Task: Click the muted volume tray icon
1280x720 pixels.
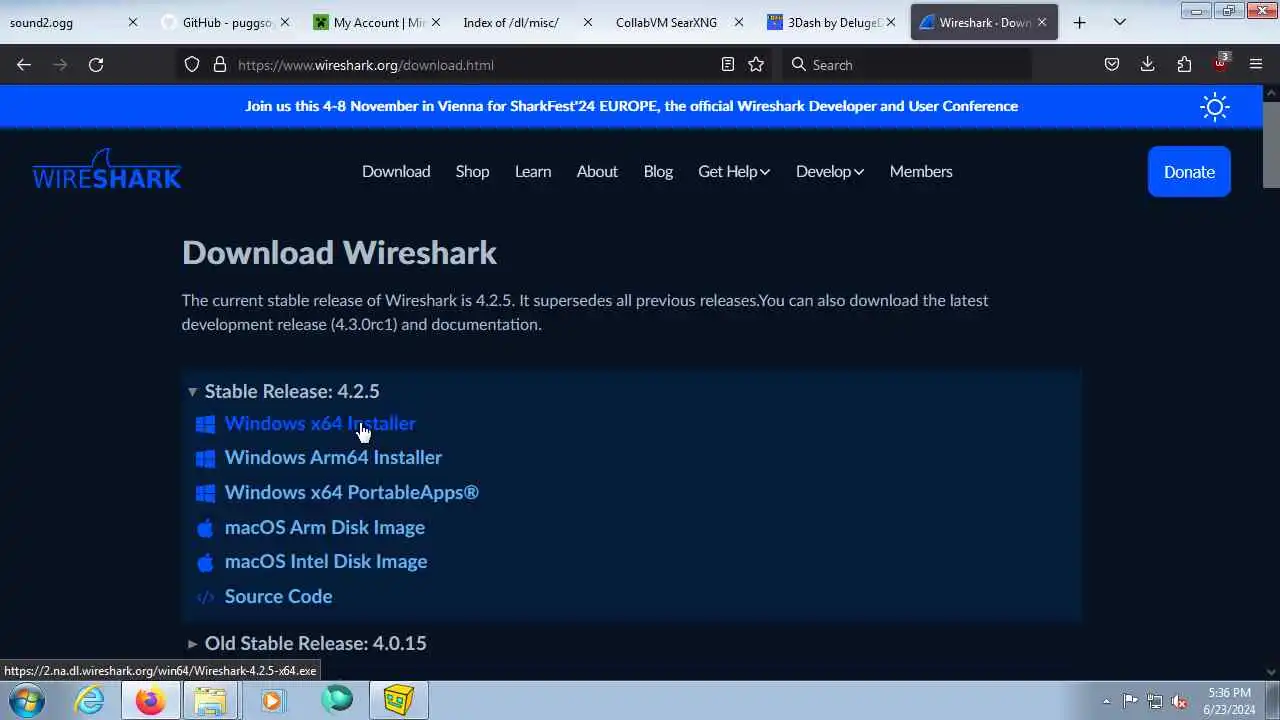Action: pyautogui.click(x=1180, y=701)
